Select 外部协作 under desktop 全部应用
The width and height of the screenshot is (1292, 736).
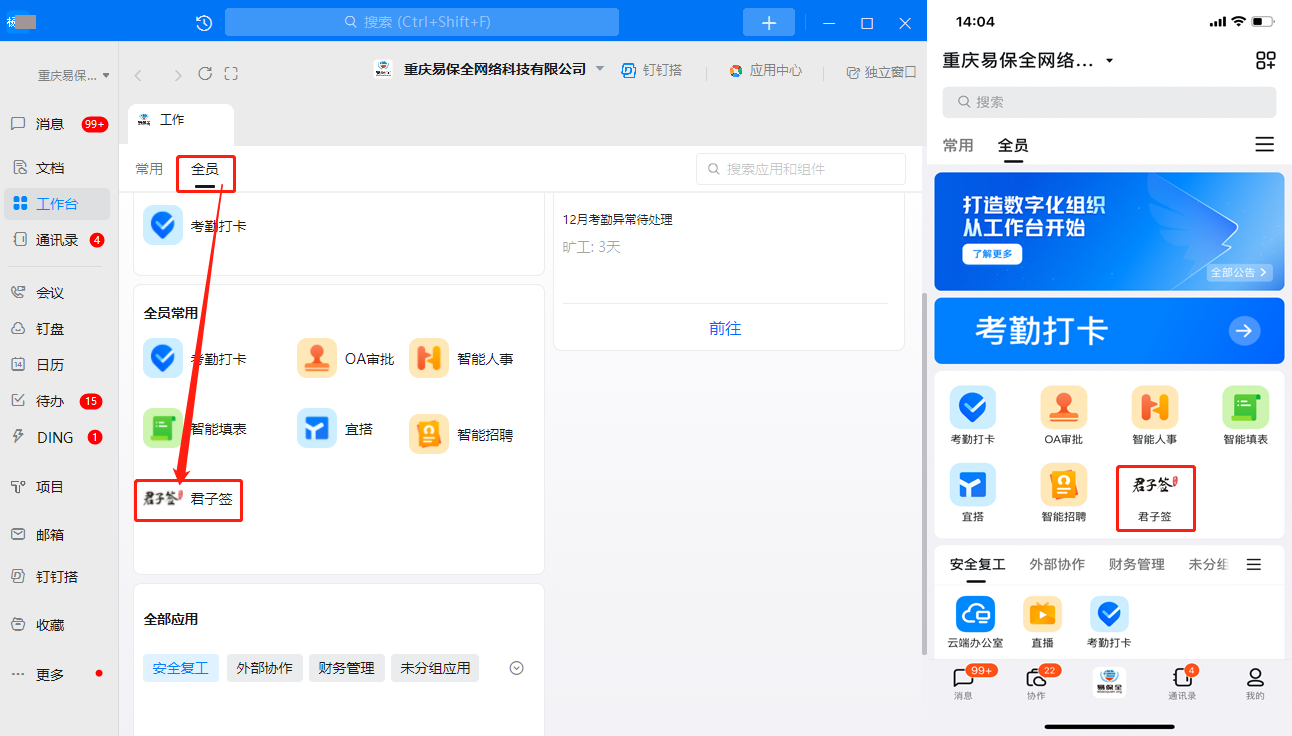point(265,668)
